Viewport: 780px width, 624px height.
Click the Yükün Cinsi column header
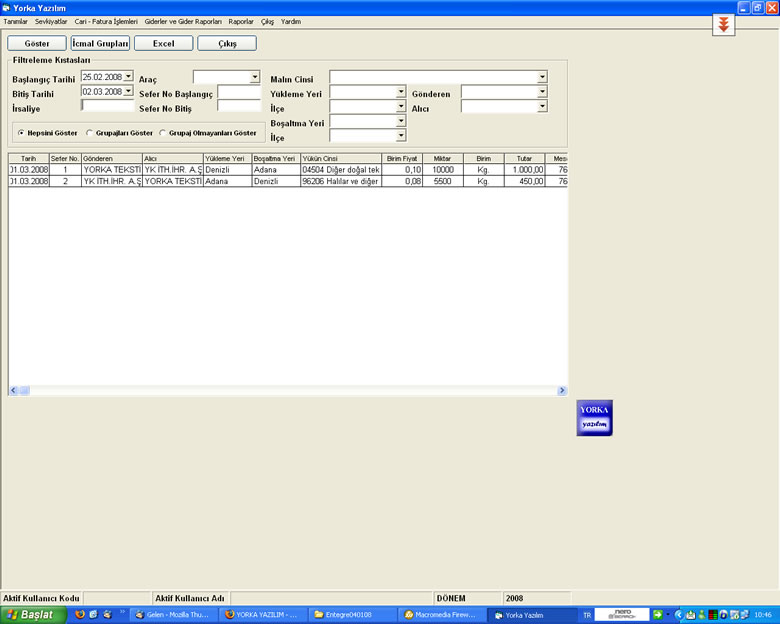click(x=341, y=158)
